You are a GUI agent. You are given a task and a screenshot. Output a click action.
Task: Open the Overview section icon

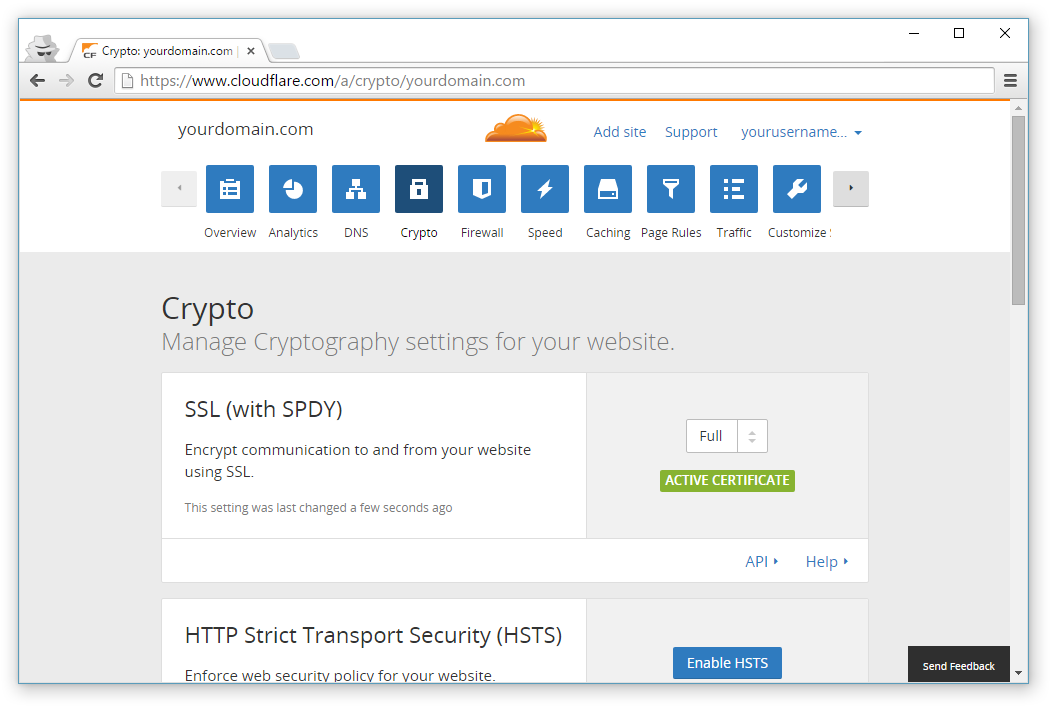(229, 189)
